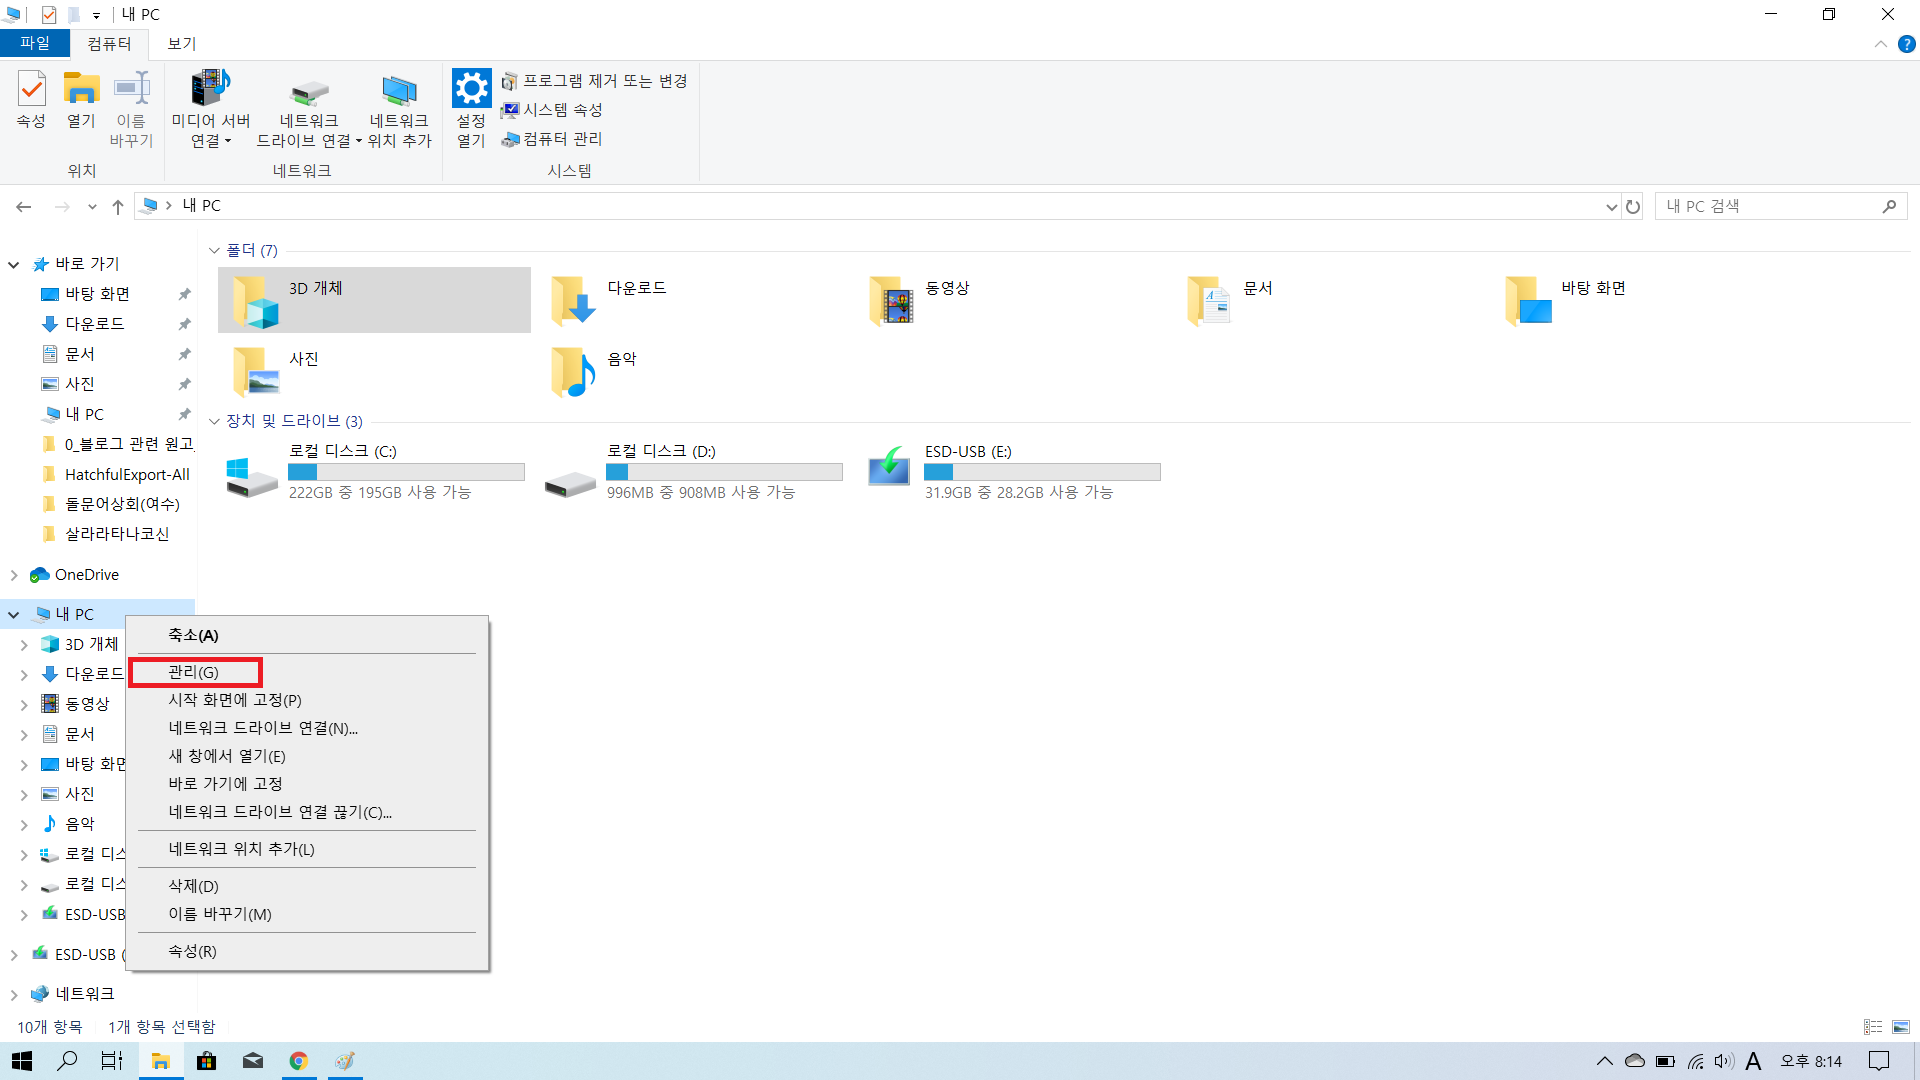Click the refresh button beside address bar

coord(1633,207)
